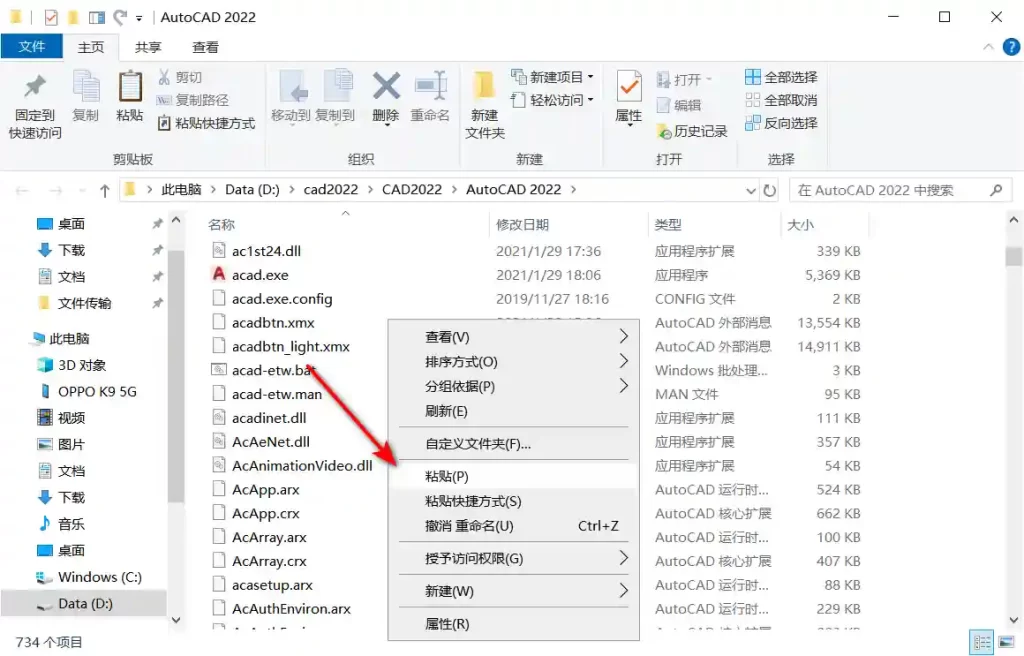Select Windows (C:) in the navigation pane
Viewport: 1024px width, 656px height.
[x=99, y=577]
